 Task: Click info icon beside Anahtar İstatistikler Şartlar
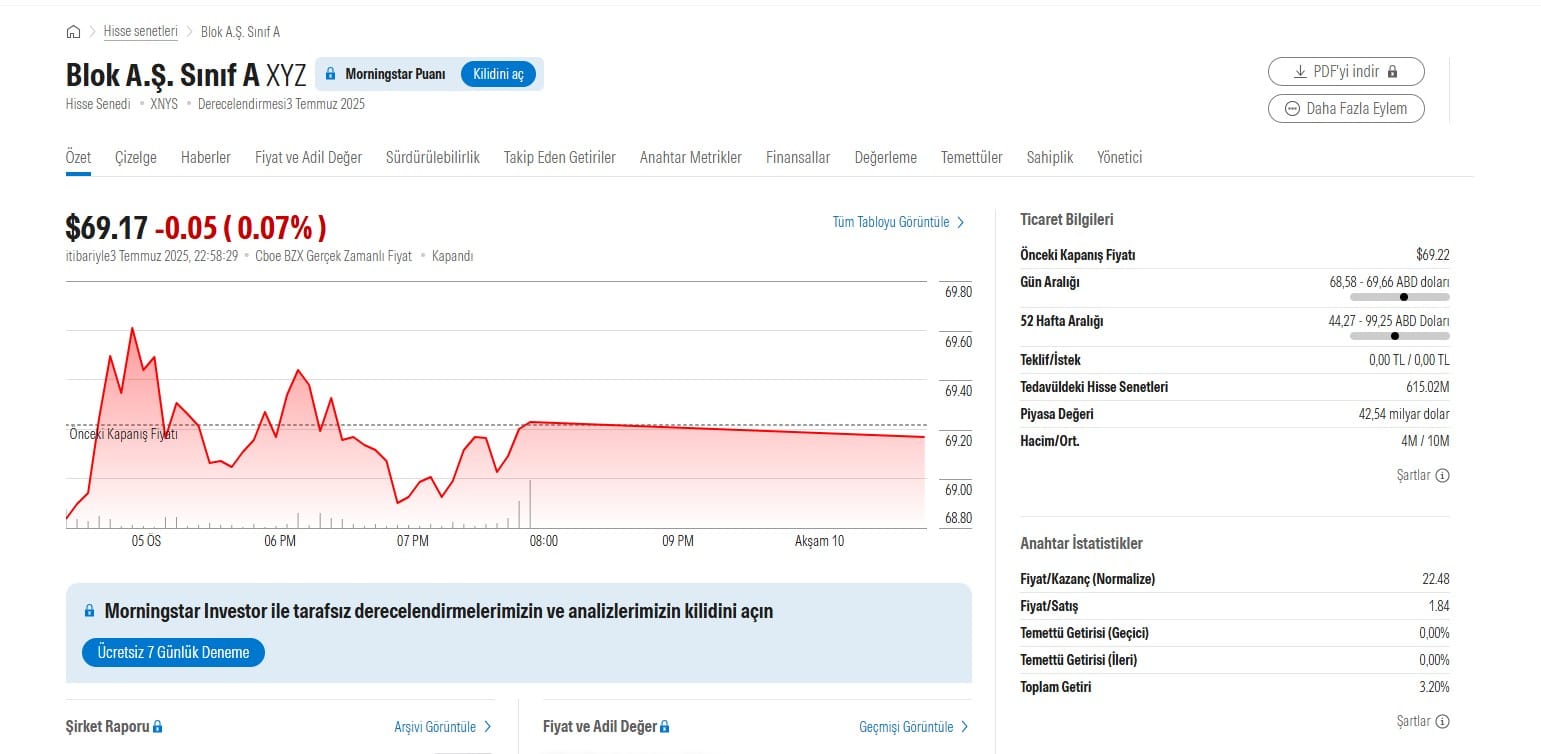click(x=1442, y=721)
